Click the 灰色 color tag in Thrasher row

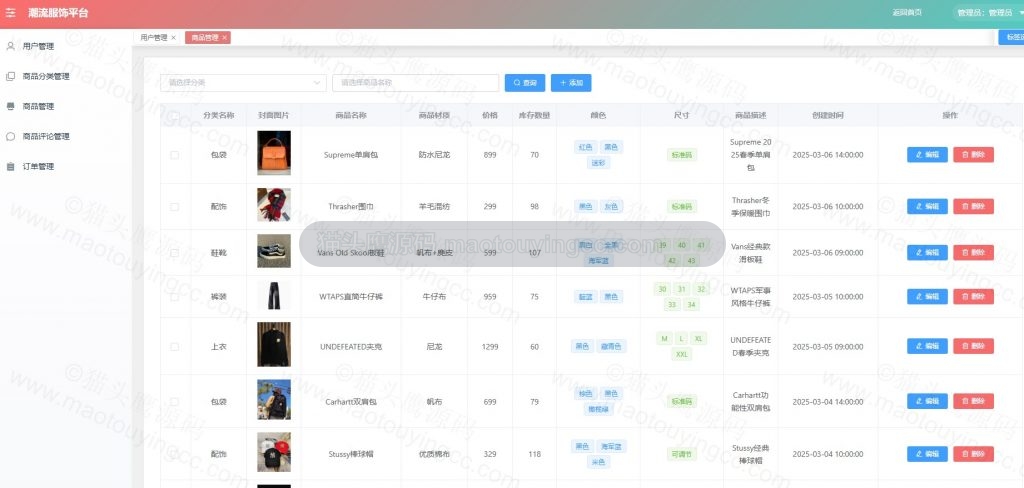point(611,206)
